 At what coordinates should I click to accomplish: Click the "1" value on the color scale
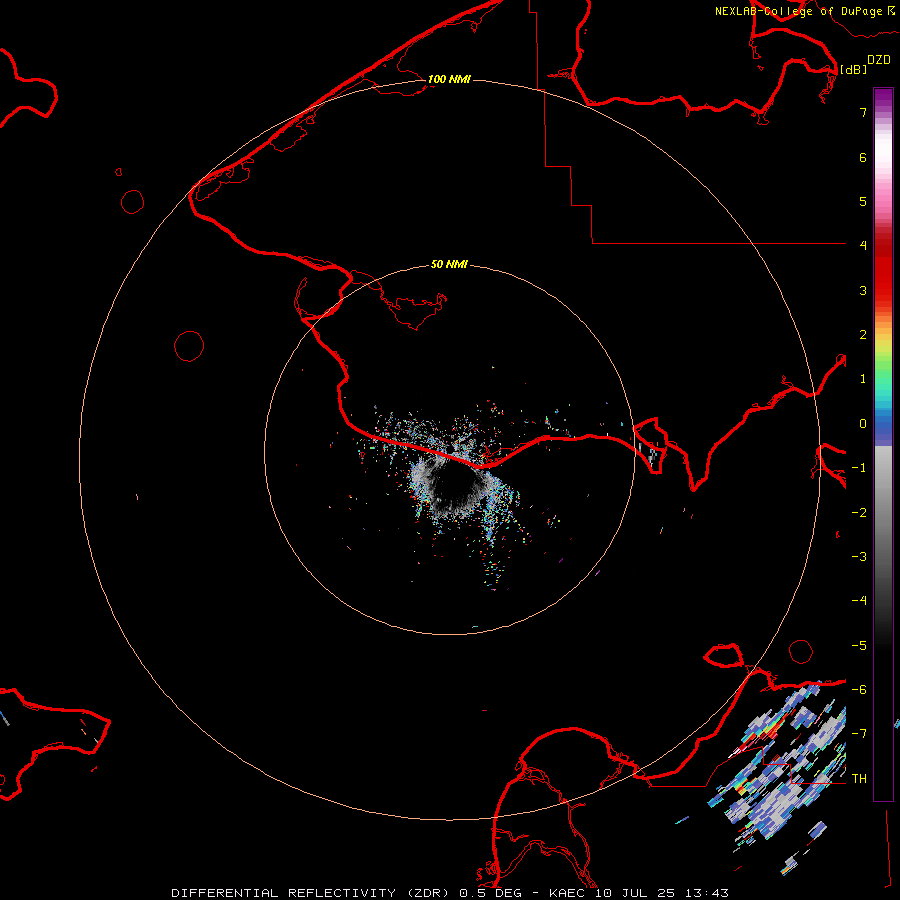tap(863, 379)
